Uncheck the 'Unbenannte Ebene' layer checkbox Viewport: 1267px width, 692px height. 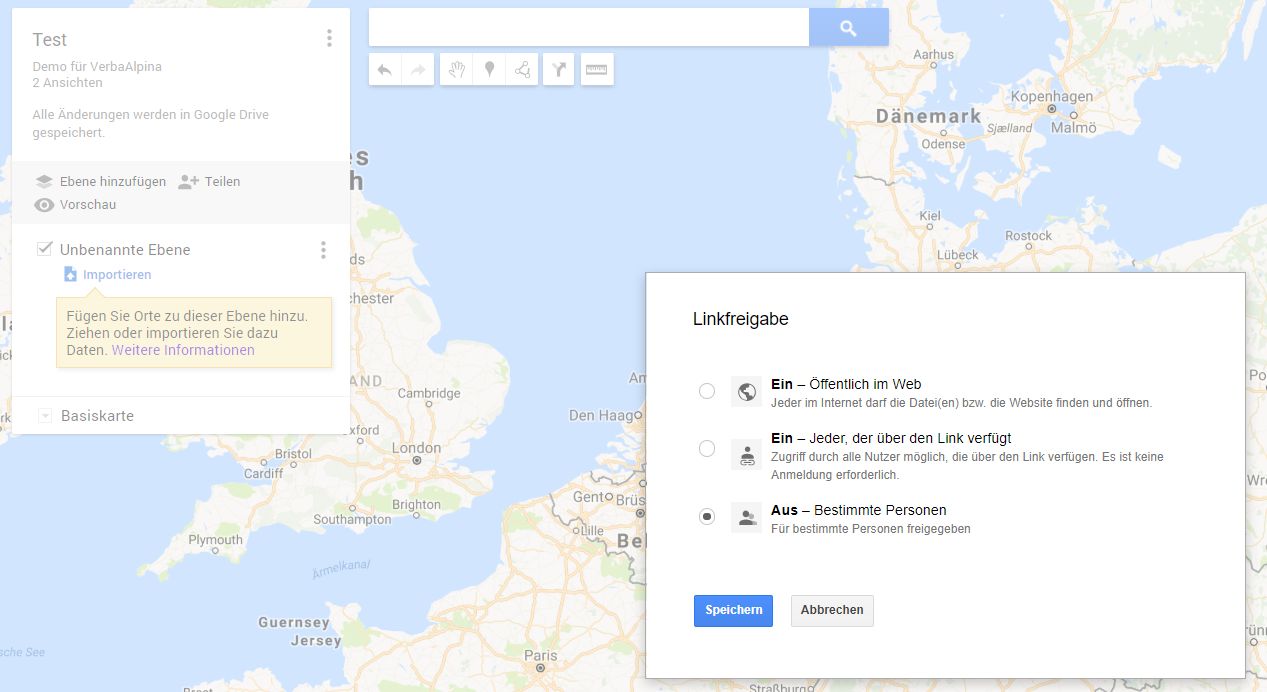(44, 249)
